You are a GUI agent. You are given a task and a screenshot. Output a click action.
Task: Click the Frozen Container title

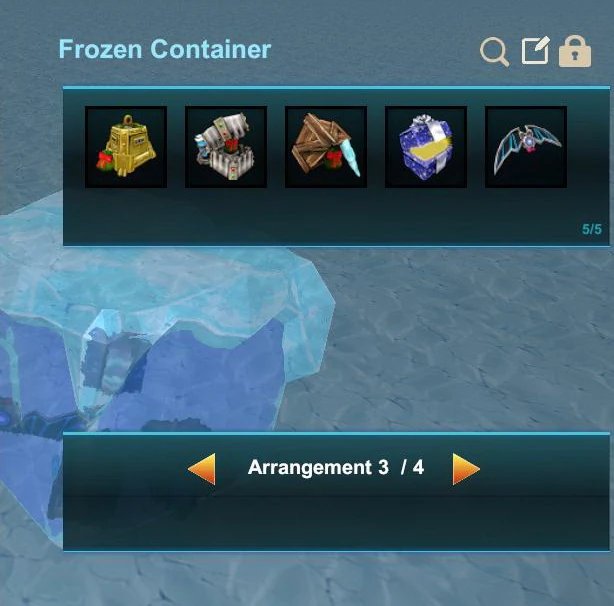165,49
